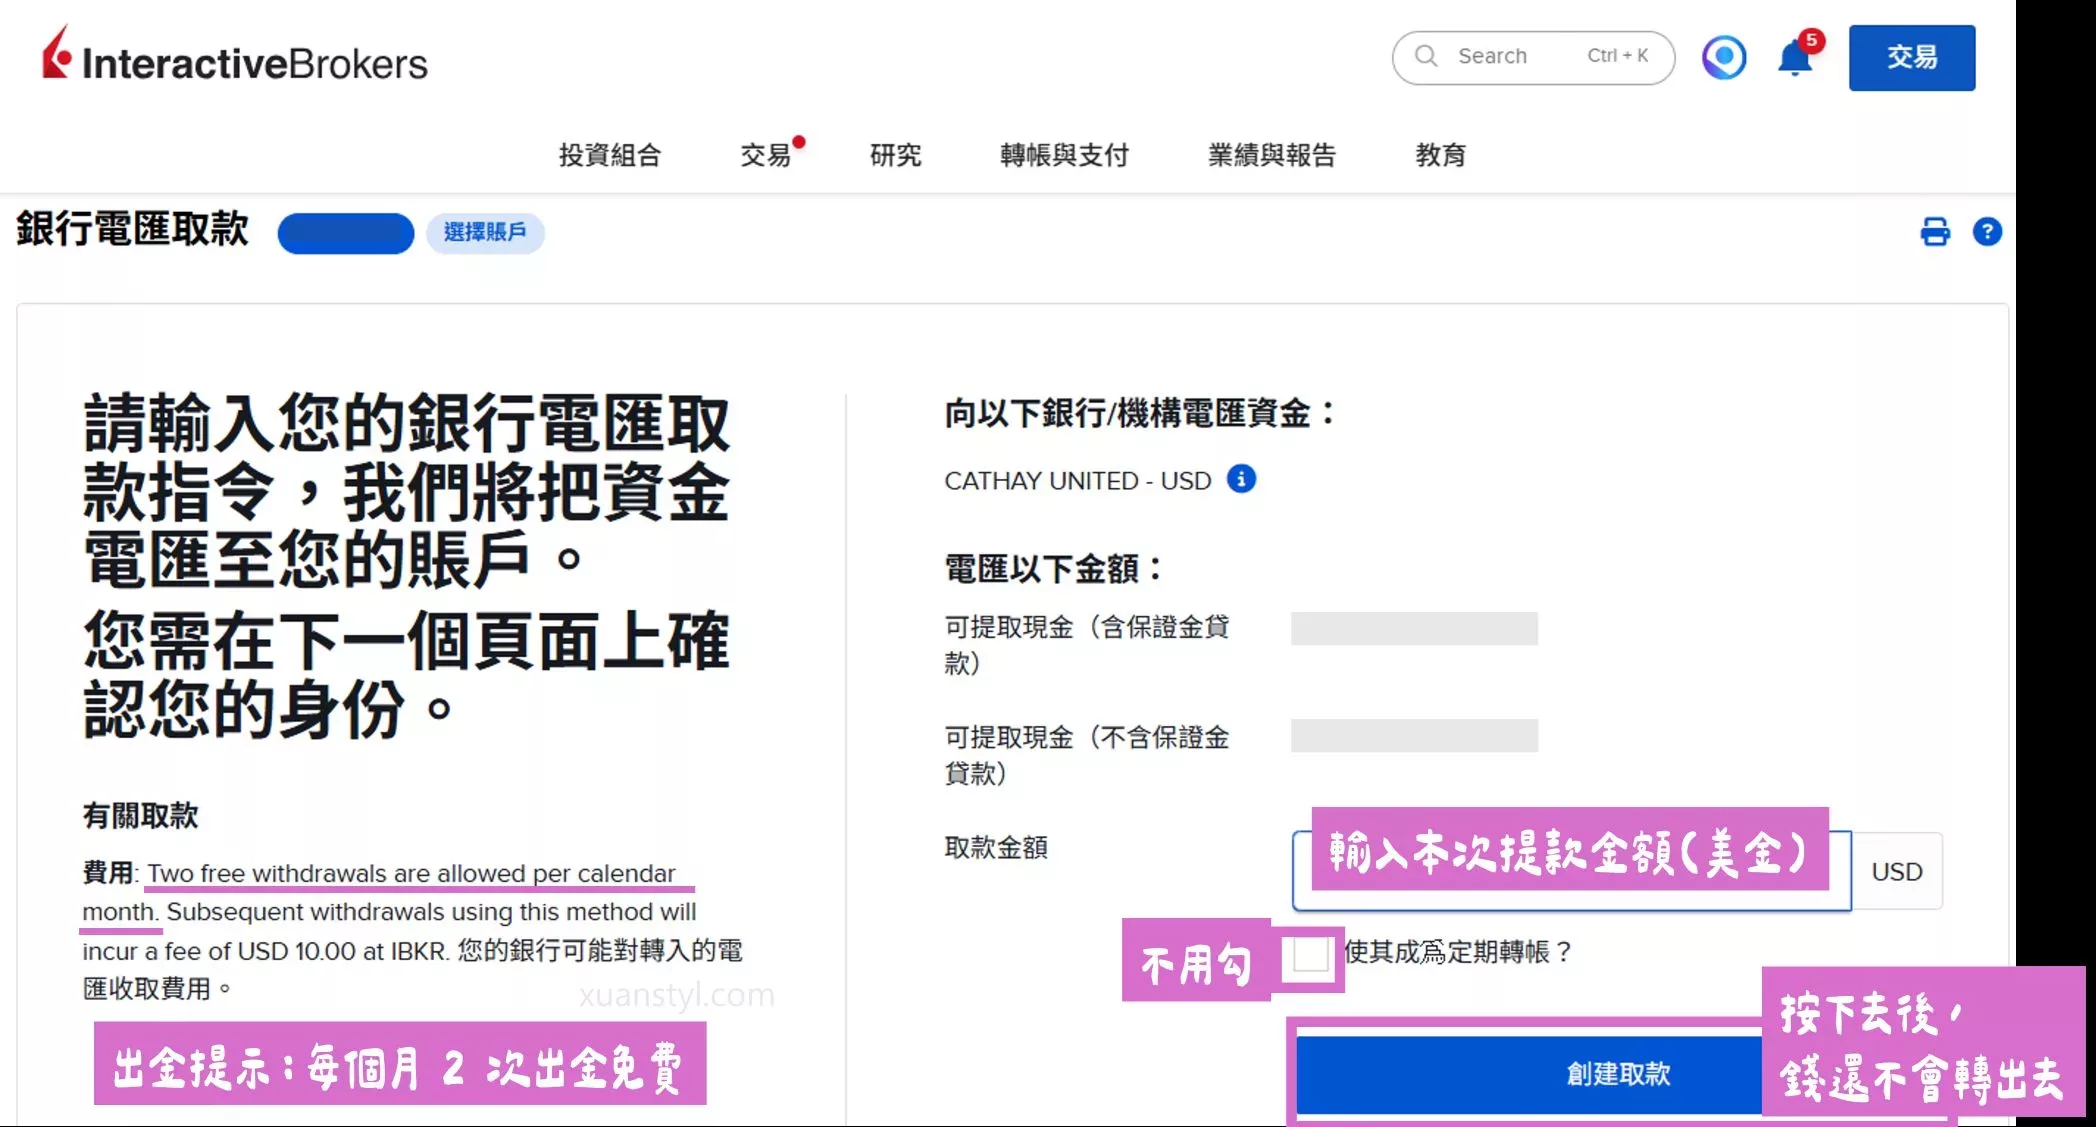Open the search box in the header
Screen dimensions: 2096x1127
click(x=1533, y=57)
